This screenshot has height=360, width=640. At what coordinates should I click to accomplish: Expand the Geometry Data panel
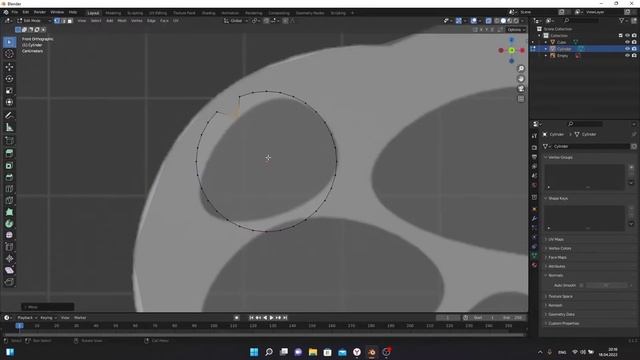coord(561,314)
